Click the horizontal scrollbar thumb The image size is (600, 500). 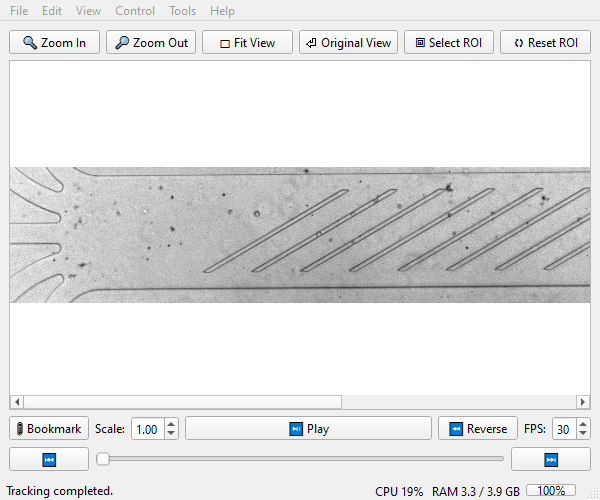tap(183, 402)
